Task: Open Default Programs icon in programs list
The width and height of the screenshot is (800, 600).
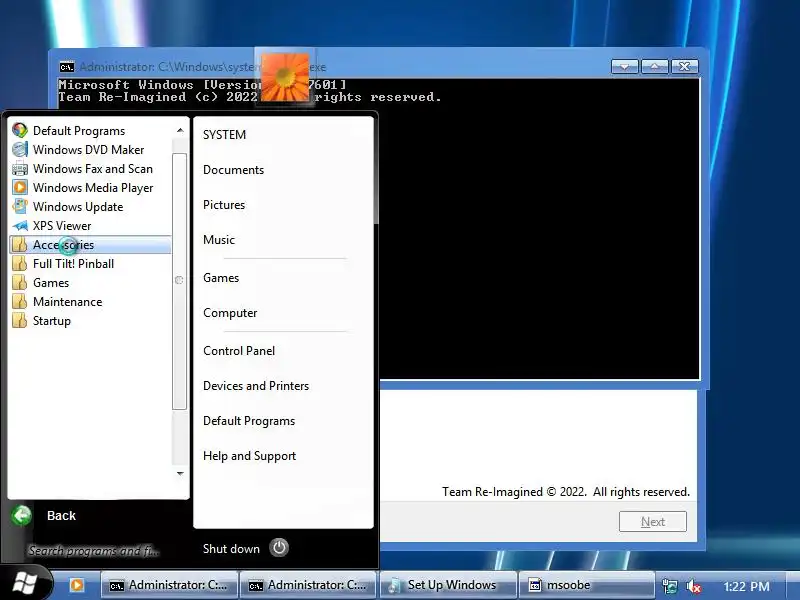Action: tap(19, 131)
